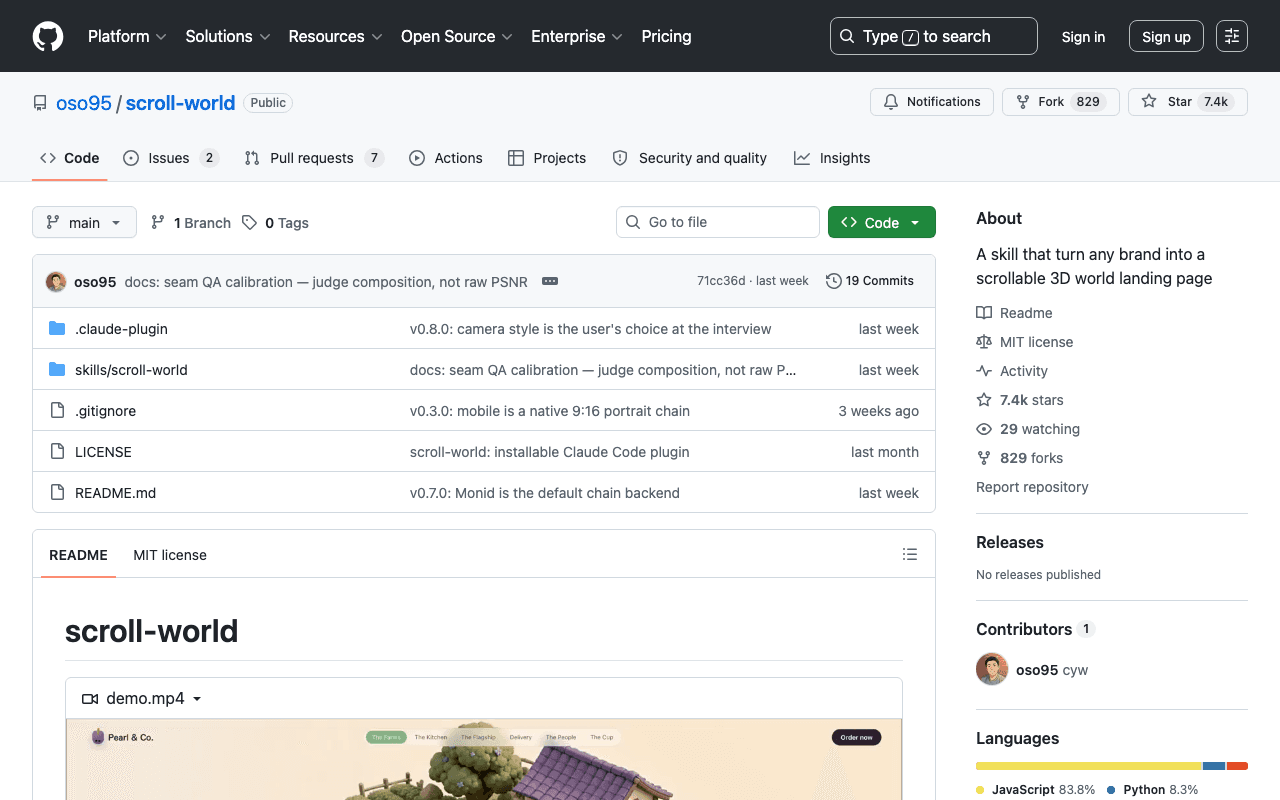Switch to the Issues tab

[170, 158]
